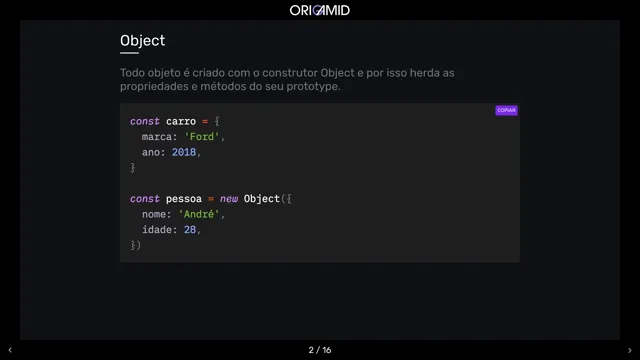Click the nome property key
640x360 pixels.
point(154,214)
